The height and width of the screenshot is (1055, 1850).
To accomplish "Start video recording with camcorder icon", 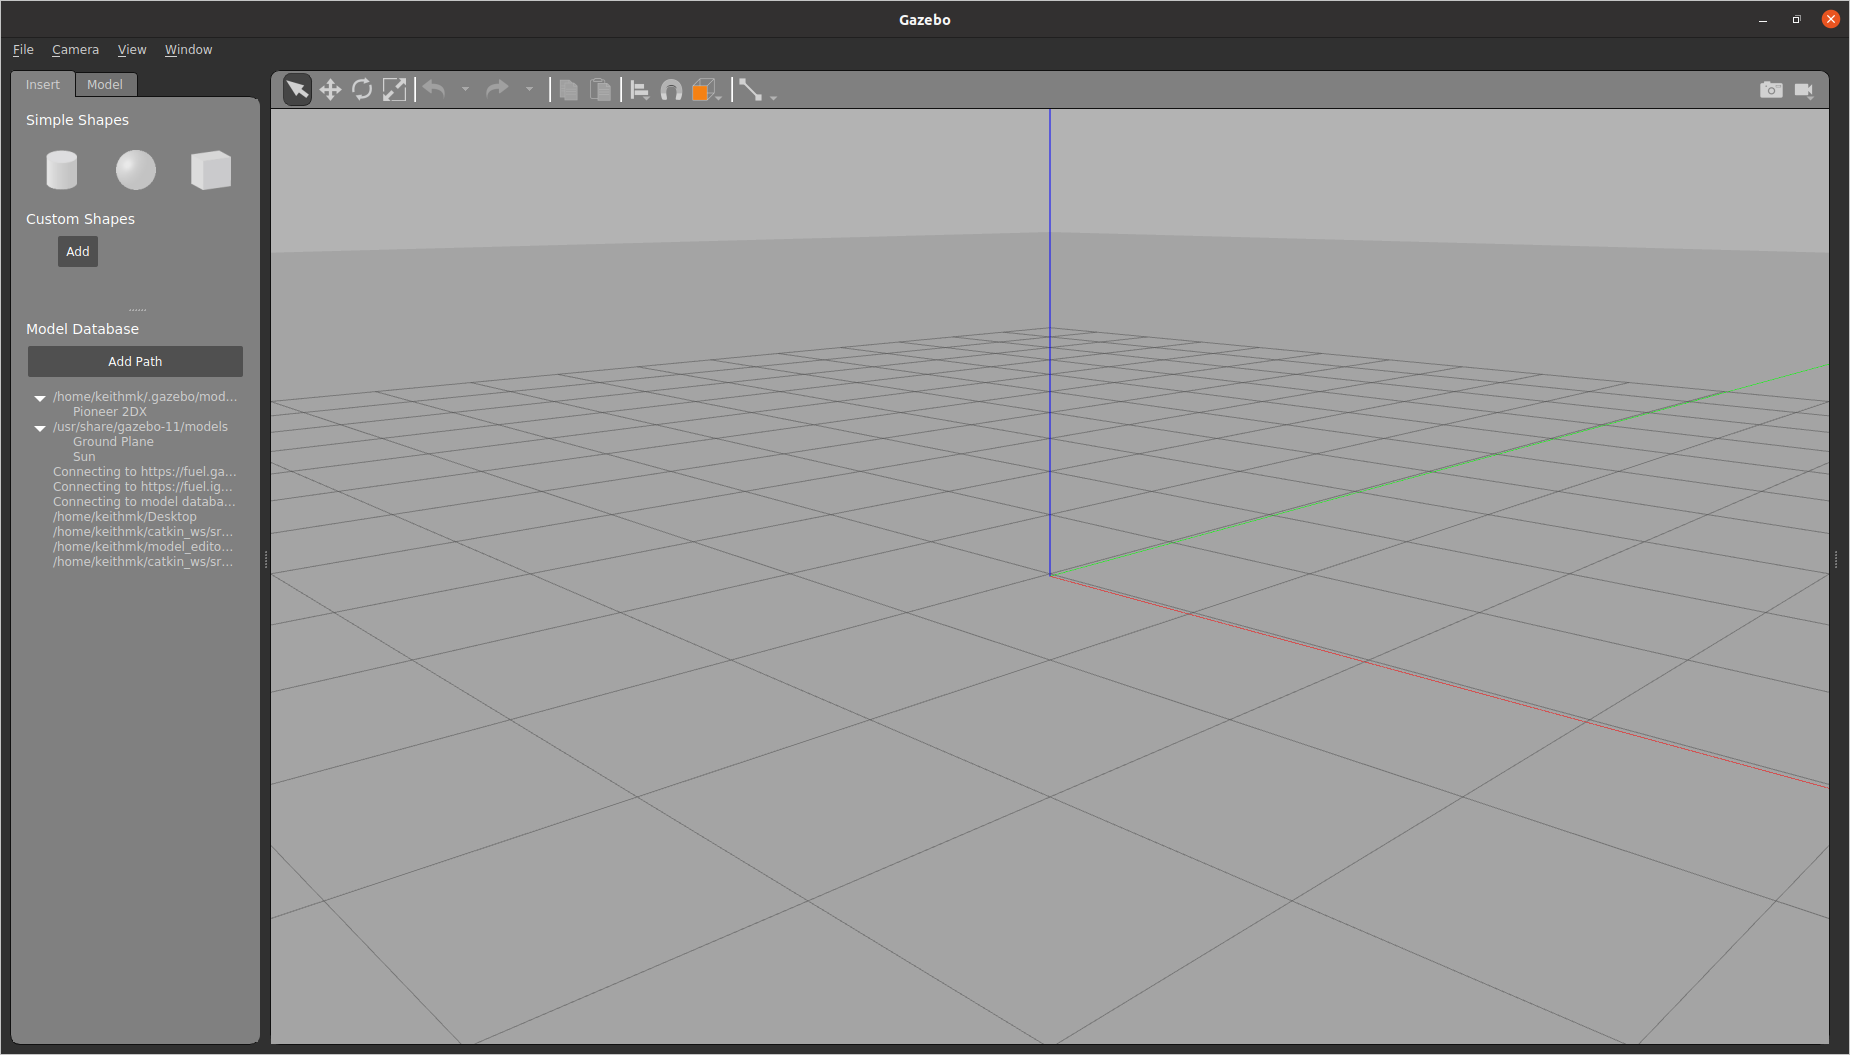I will click(x=1804, y=90).
